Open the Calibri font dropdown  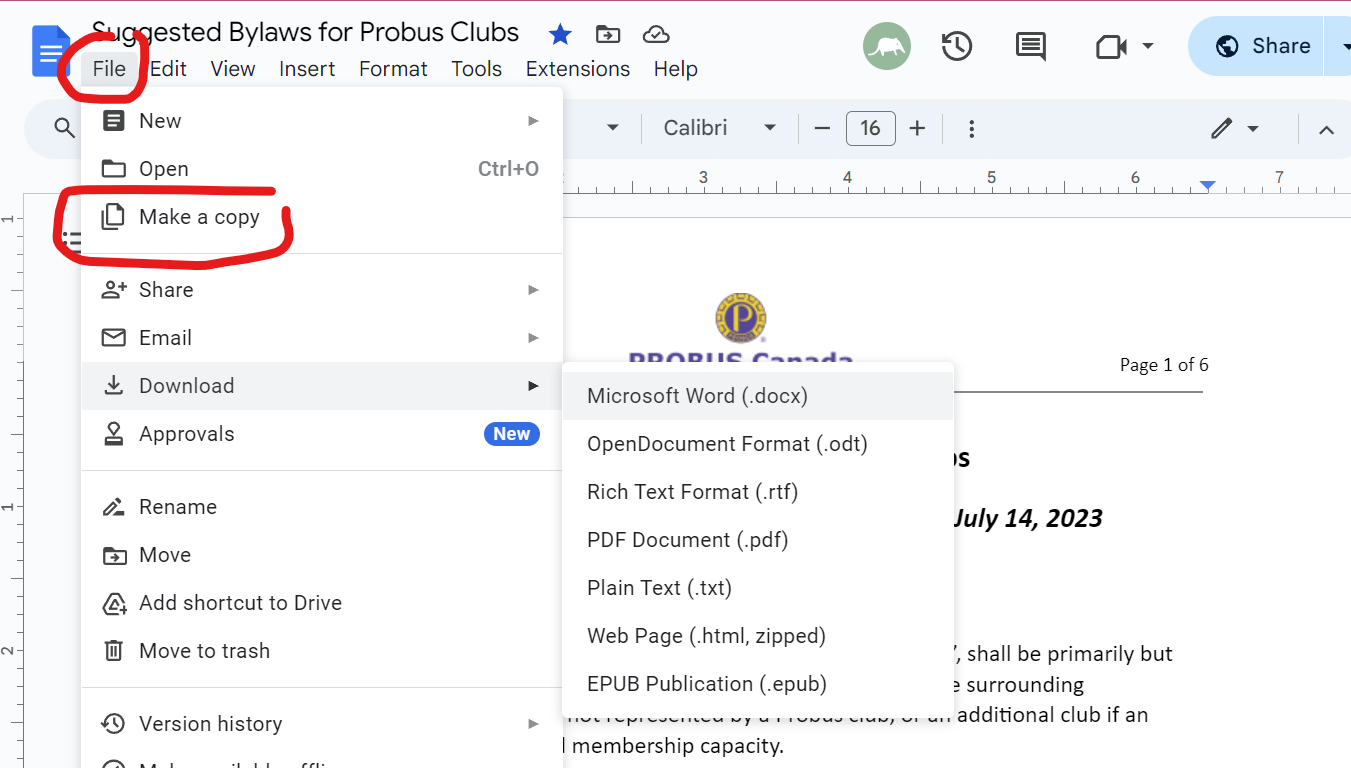[720, 128]
